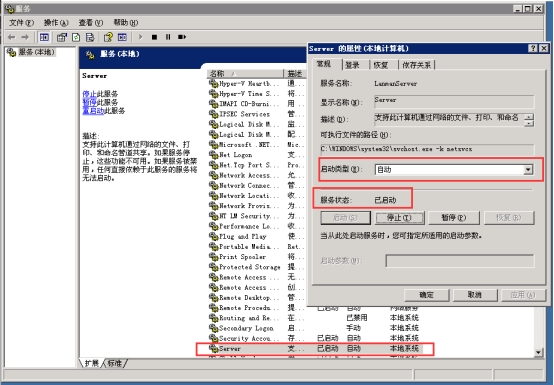Toggle the show/hide console tree toolbar icon
This screenshot has width=554, height=385.
44,37
